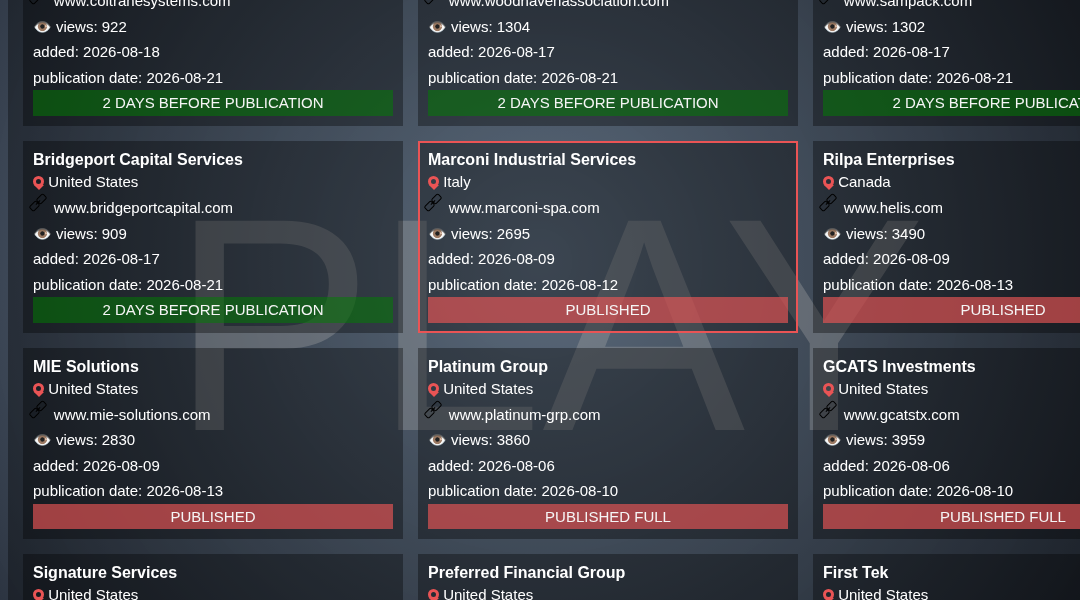Open the MIE Solutions title
The image size is (1080, 600).
click(85, 366)
